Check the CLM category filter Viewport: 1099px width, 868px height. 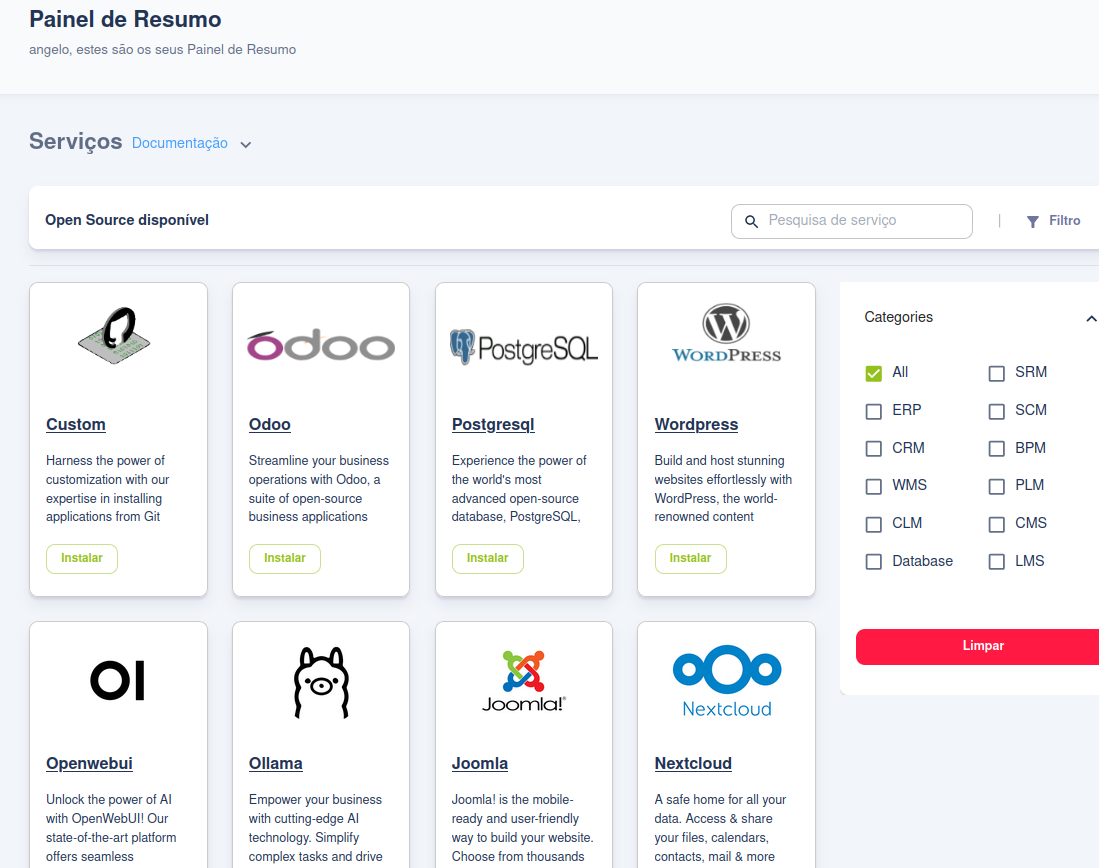click(873, 524)
